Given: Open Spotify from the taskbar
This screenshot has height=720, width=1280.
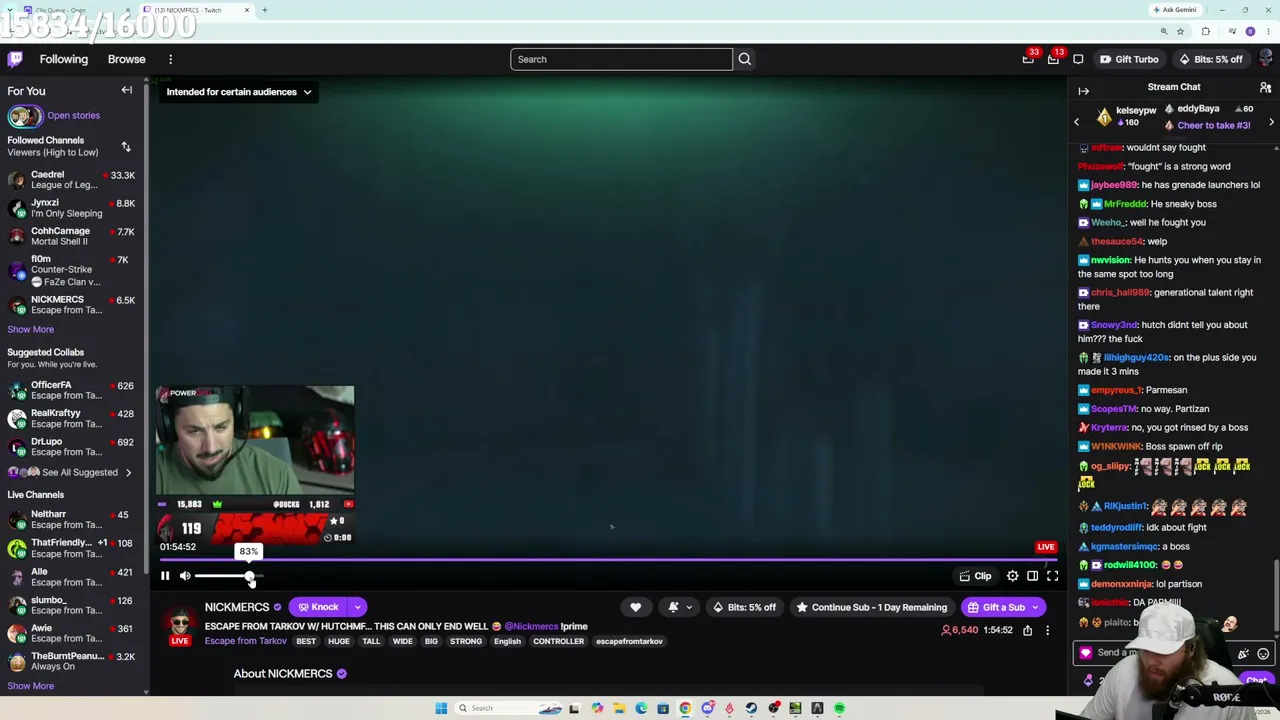Looking at the screenshot, I should (839, 708).
